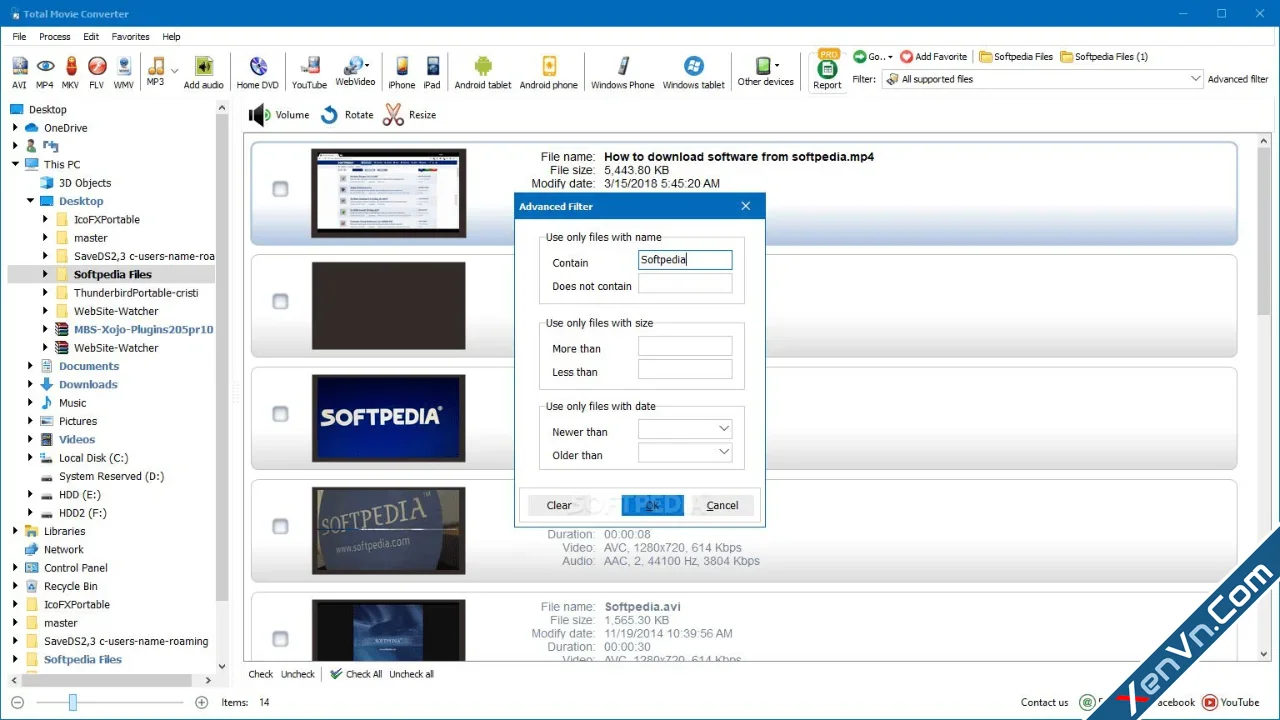Expand the OneDrive tree node

(x=15, y=128)
